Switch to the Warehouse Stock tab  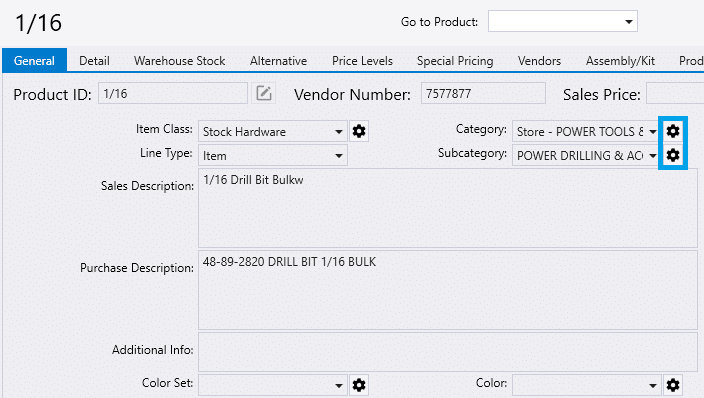180,61
